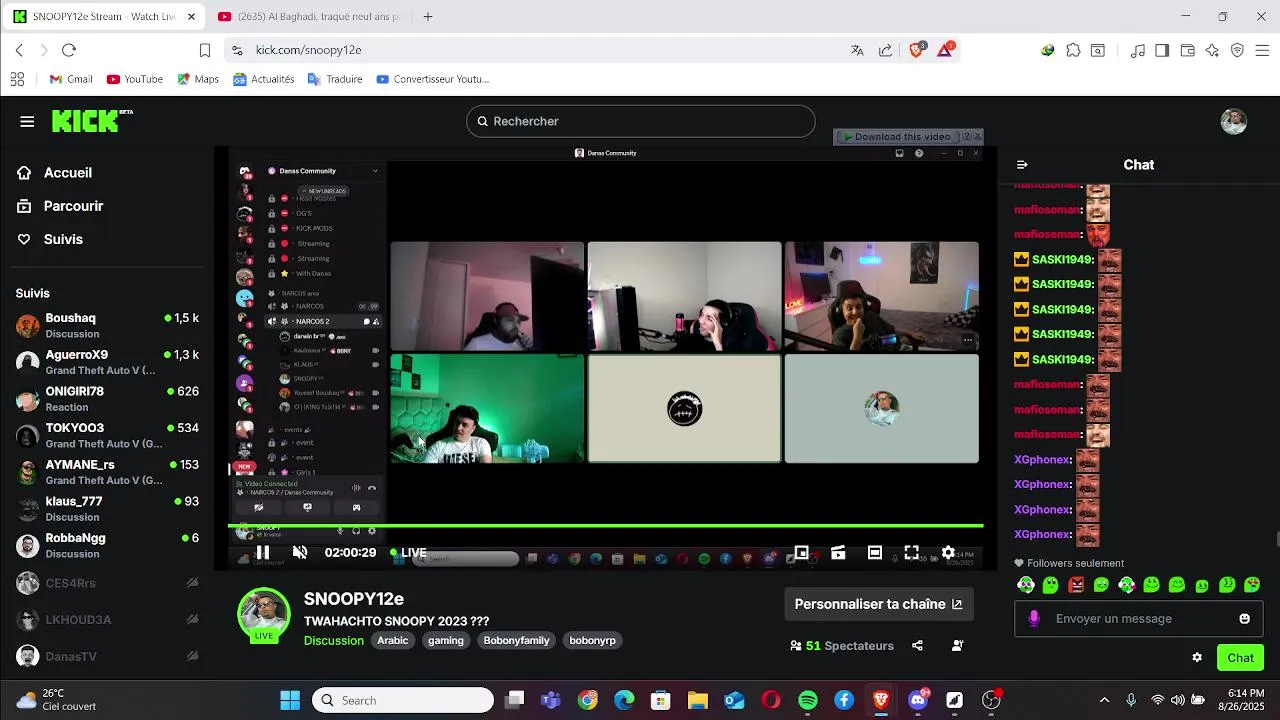Open help on the download overlay
The image size is (1280, 720).
966,137
